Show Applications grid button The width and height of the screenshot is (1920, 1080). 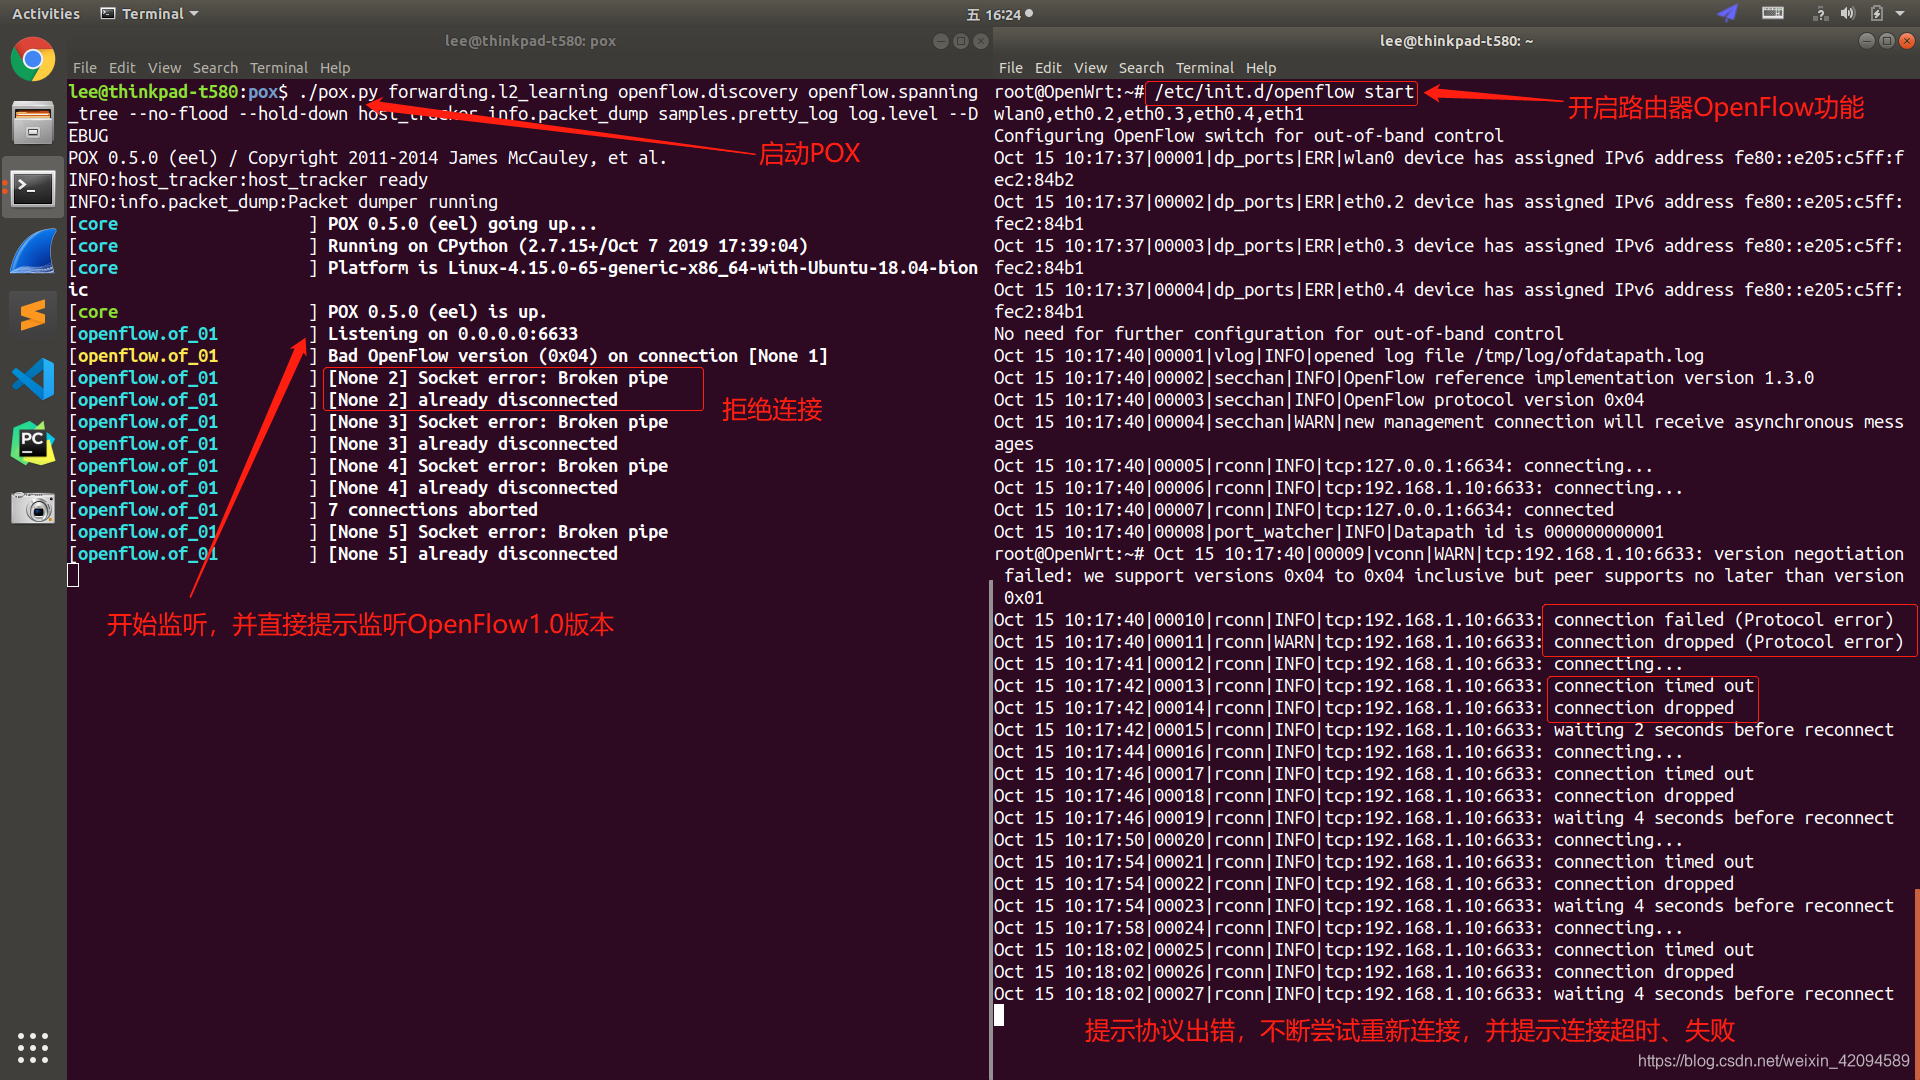(x=33, y=1047)
